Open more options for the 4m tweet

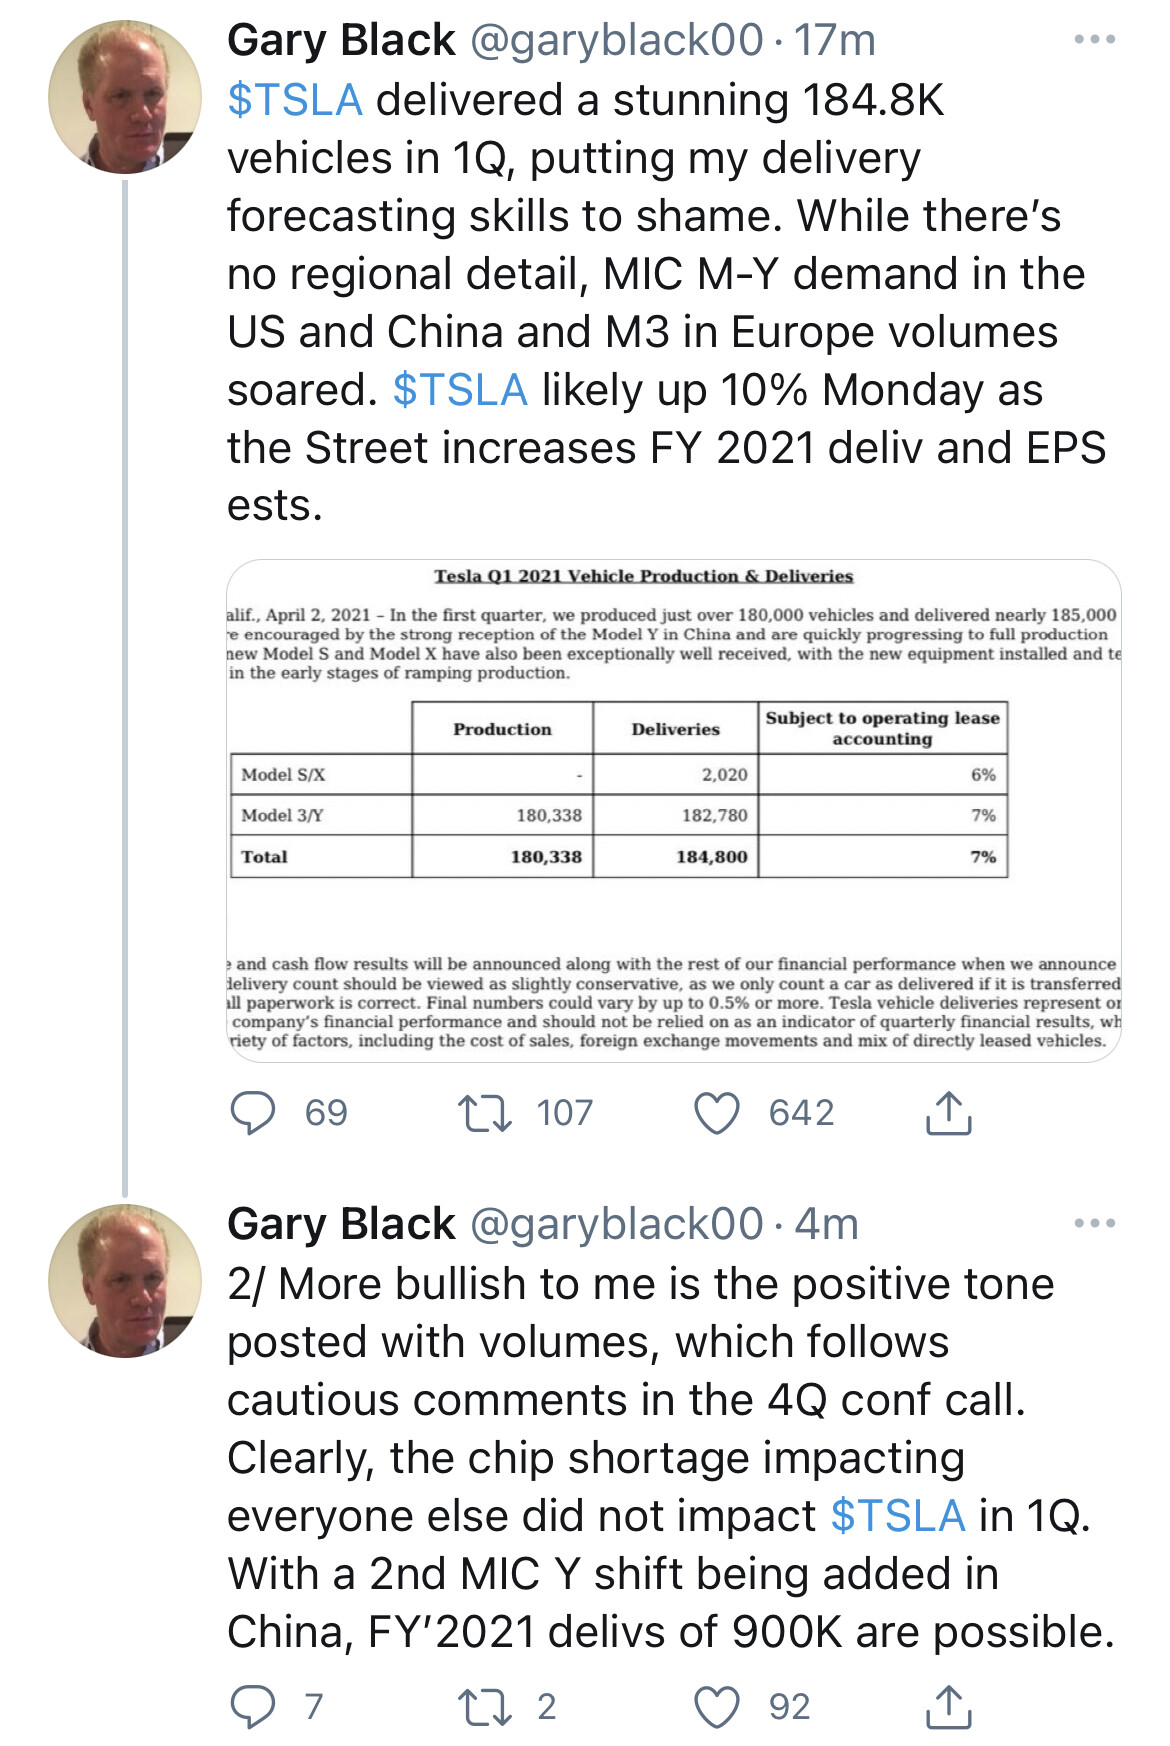click(1094, 1223)
